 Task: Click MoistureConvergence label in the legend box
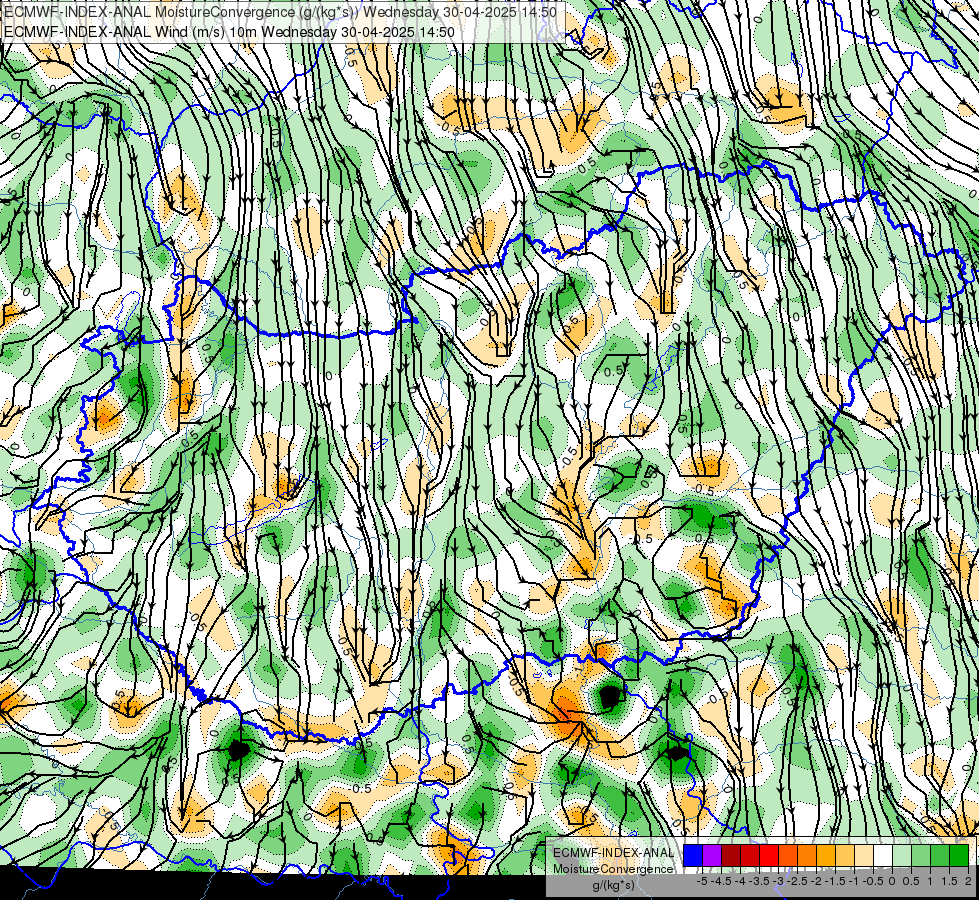pyautogui.click(x=613, y=869)
